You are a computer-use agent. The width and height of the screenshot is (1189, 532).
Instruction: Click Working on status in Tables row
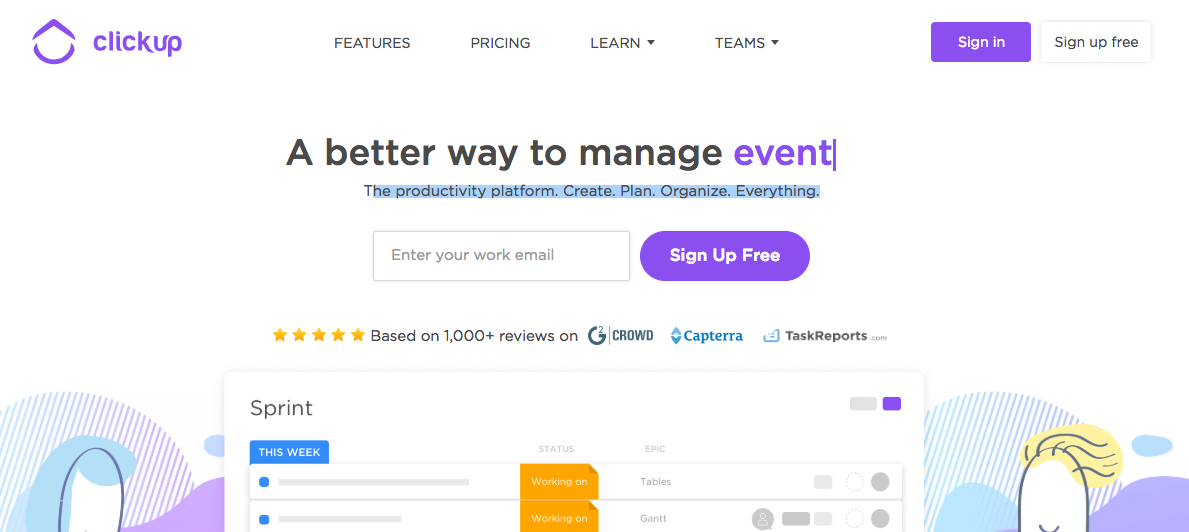point(559,482)
